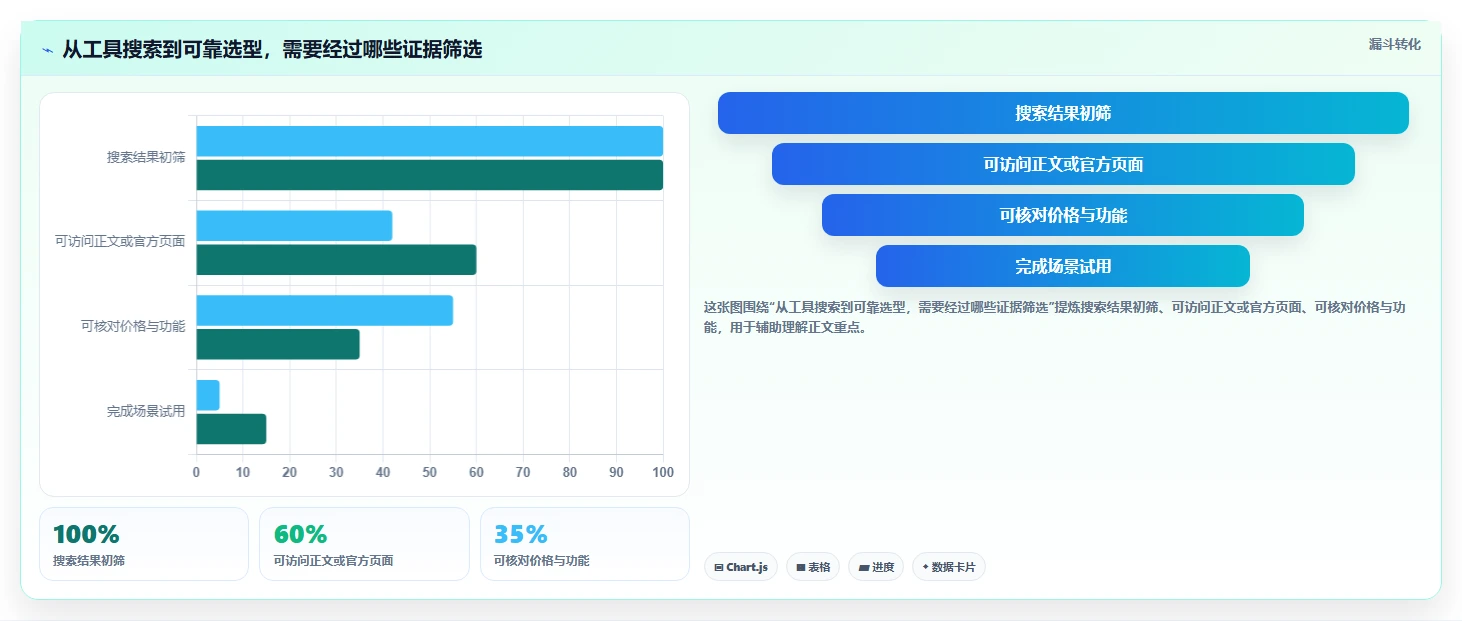This screenshot has height=621, width=1462.
Task: Click the light blue bar for 可访问正文或官方页面
Action: pyautogui.click(x=294, y=226)
